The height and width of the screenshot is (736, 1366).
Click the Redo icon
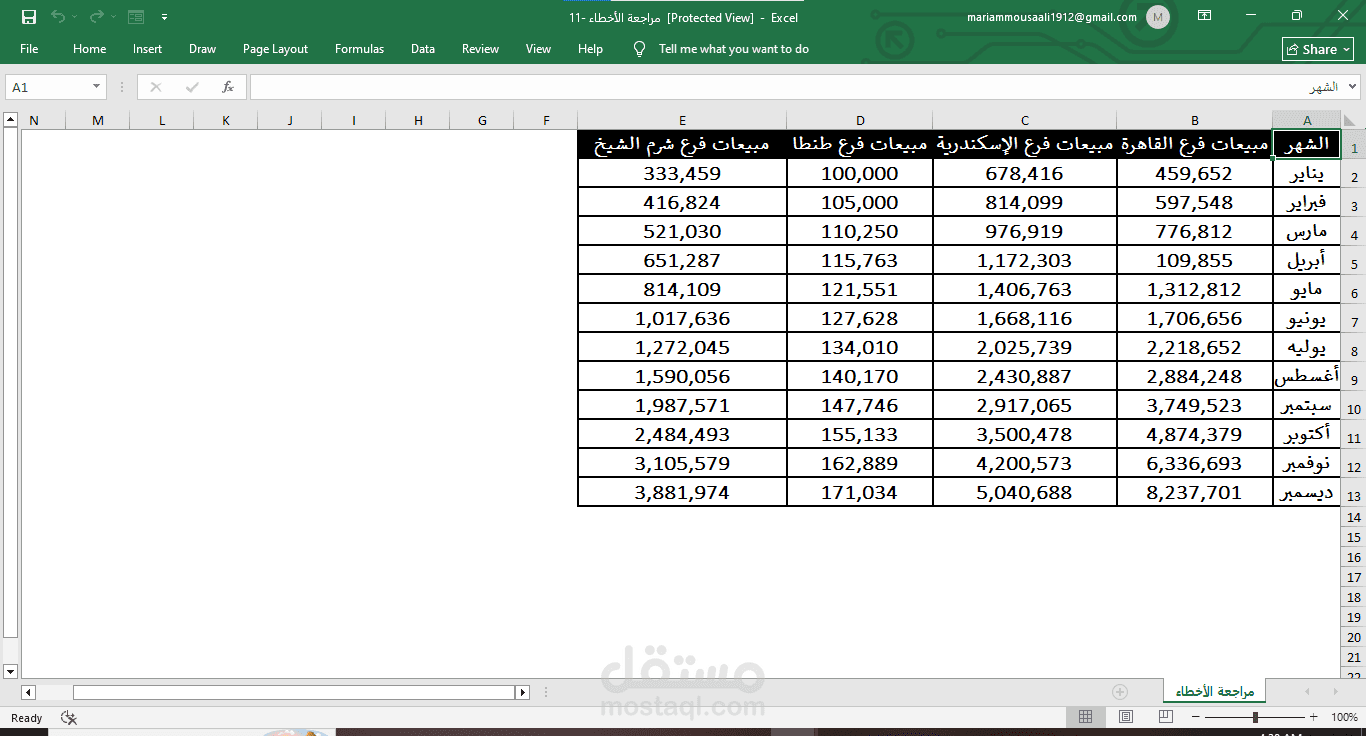tap(95, 16)
